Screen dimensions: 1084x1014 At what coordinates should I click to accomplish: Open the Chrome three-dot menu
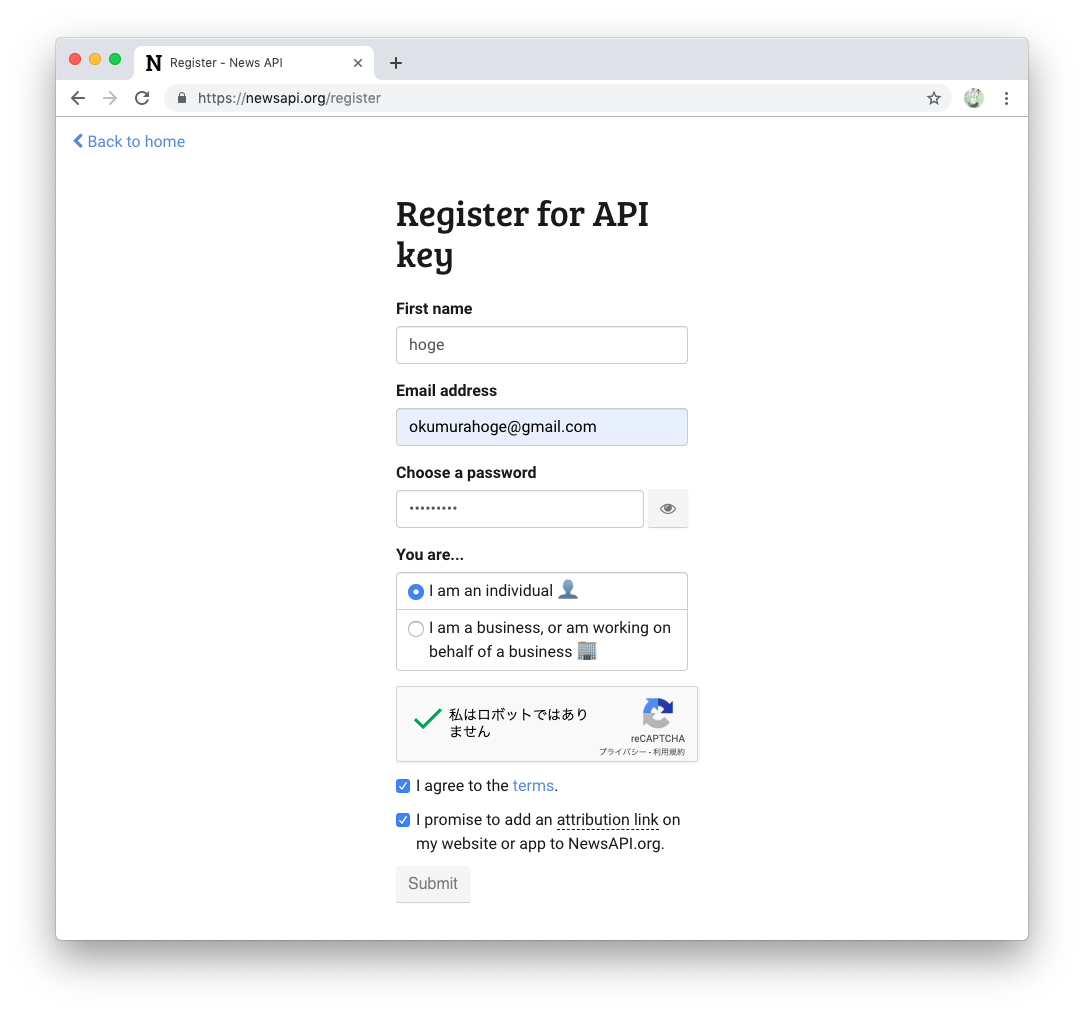click(x=1006, y=98)
